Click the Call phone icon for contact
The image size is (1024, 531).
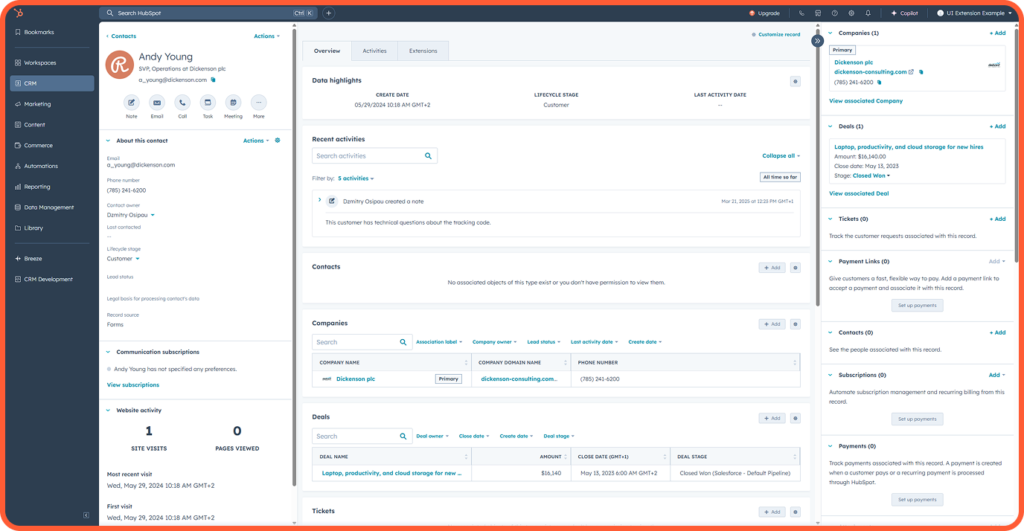click(x=182, y=103)
